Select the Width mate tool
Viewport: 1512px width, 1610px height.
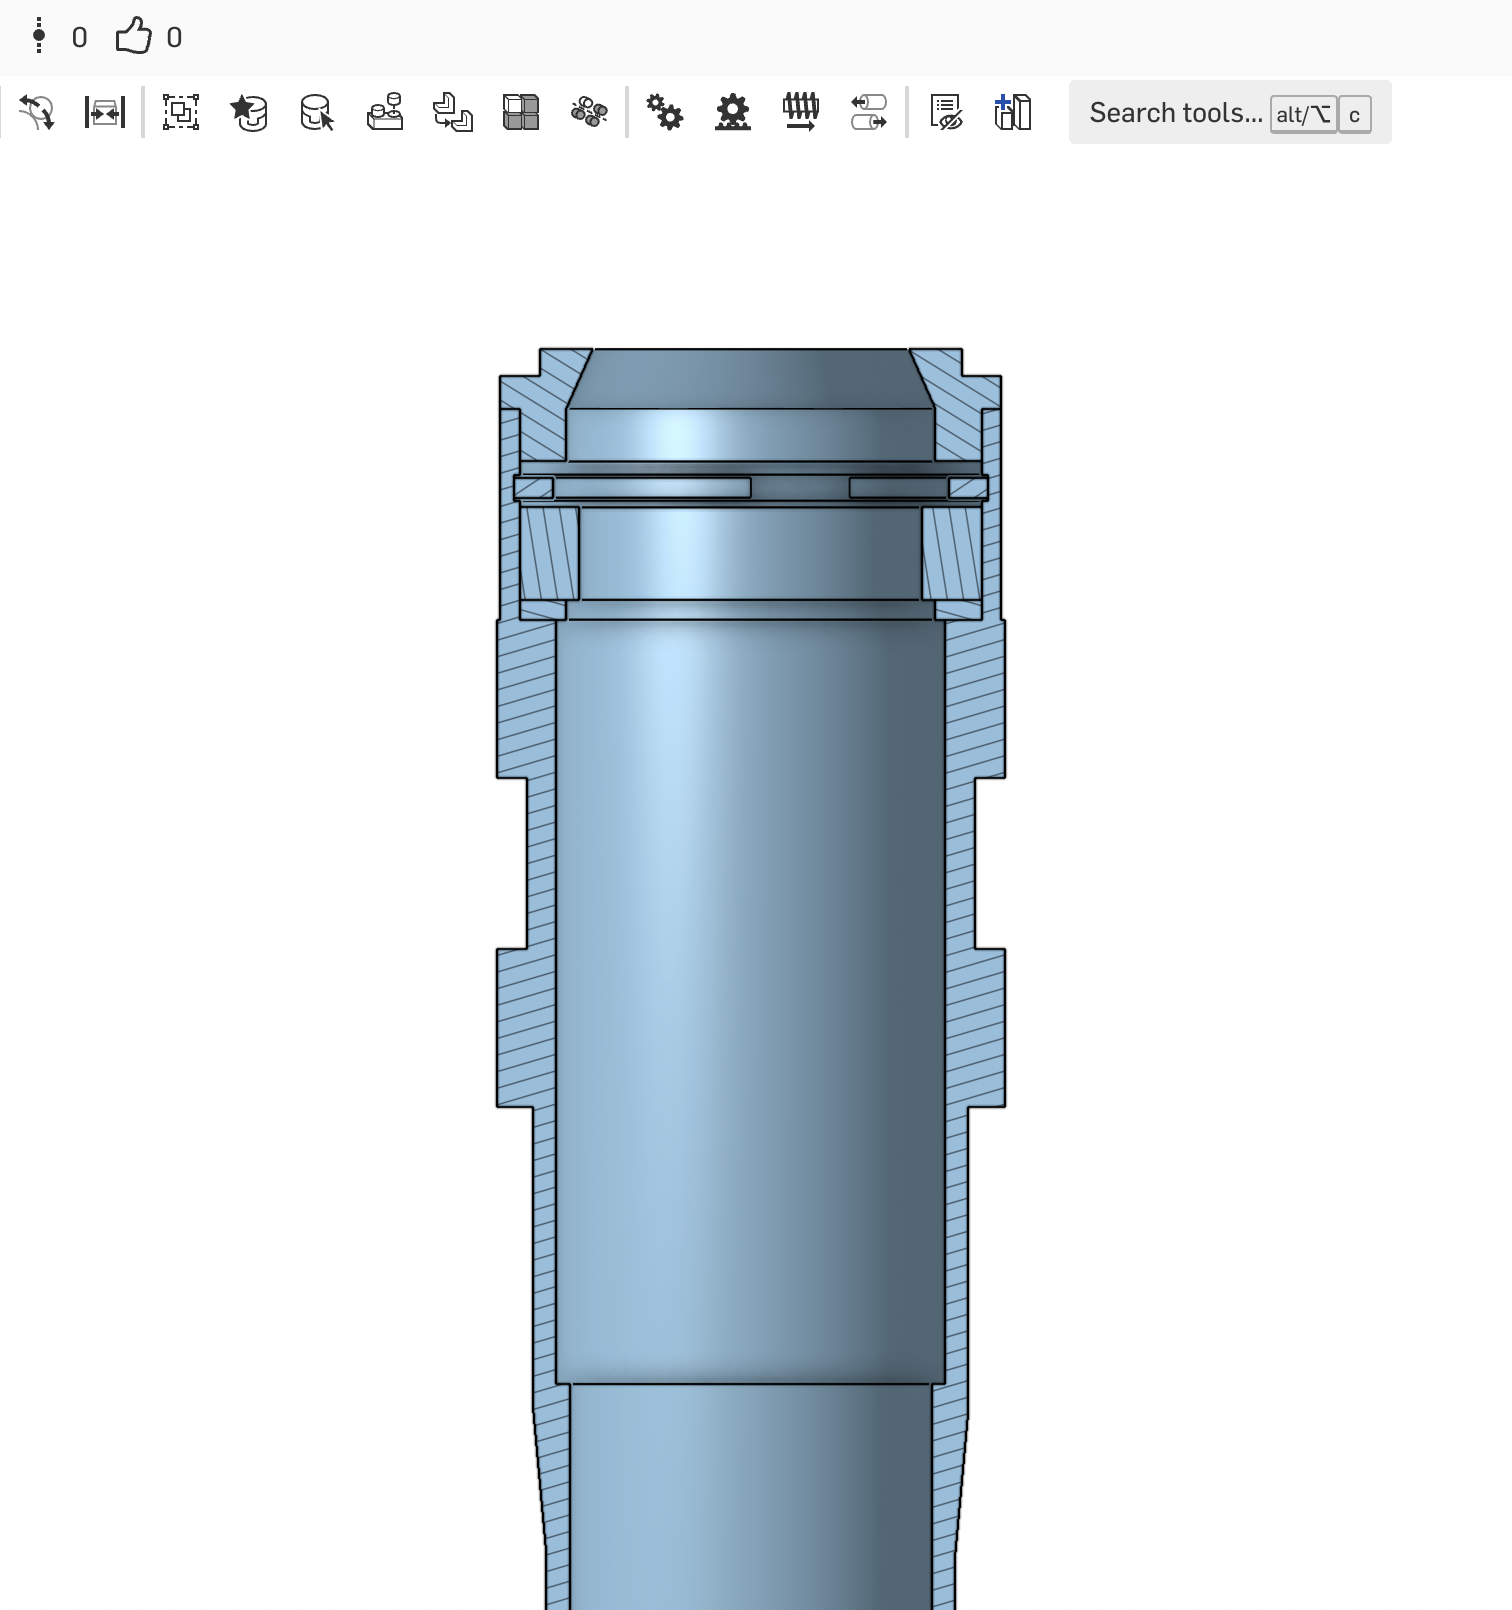[x=104, y=112]
